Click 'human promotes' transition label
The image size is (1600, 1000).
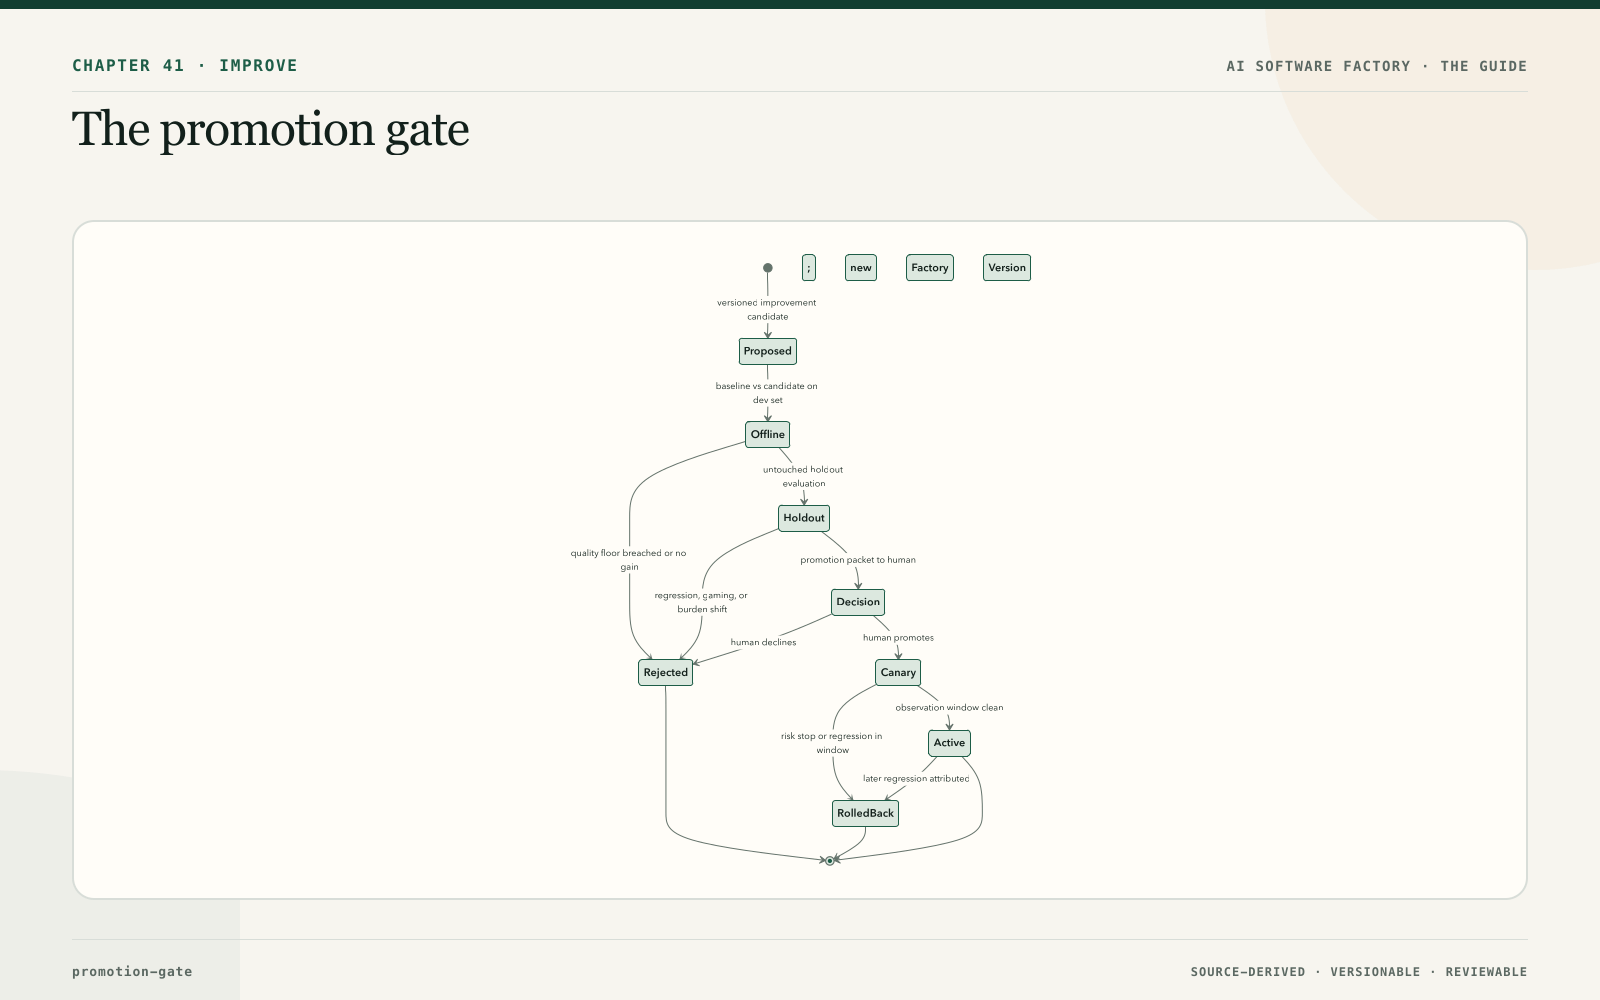899,637
